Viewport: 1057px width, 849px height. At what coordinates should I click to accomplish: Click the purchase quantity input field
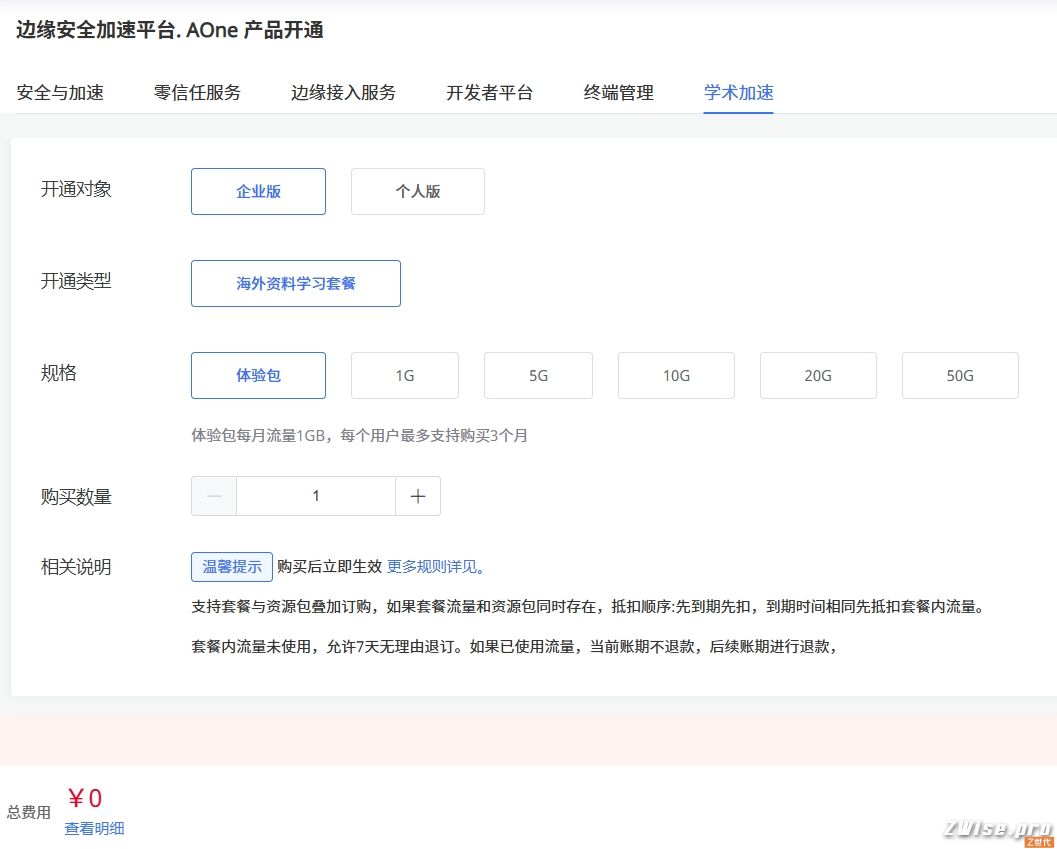(315, 496)
